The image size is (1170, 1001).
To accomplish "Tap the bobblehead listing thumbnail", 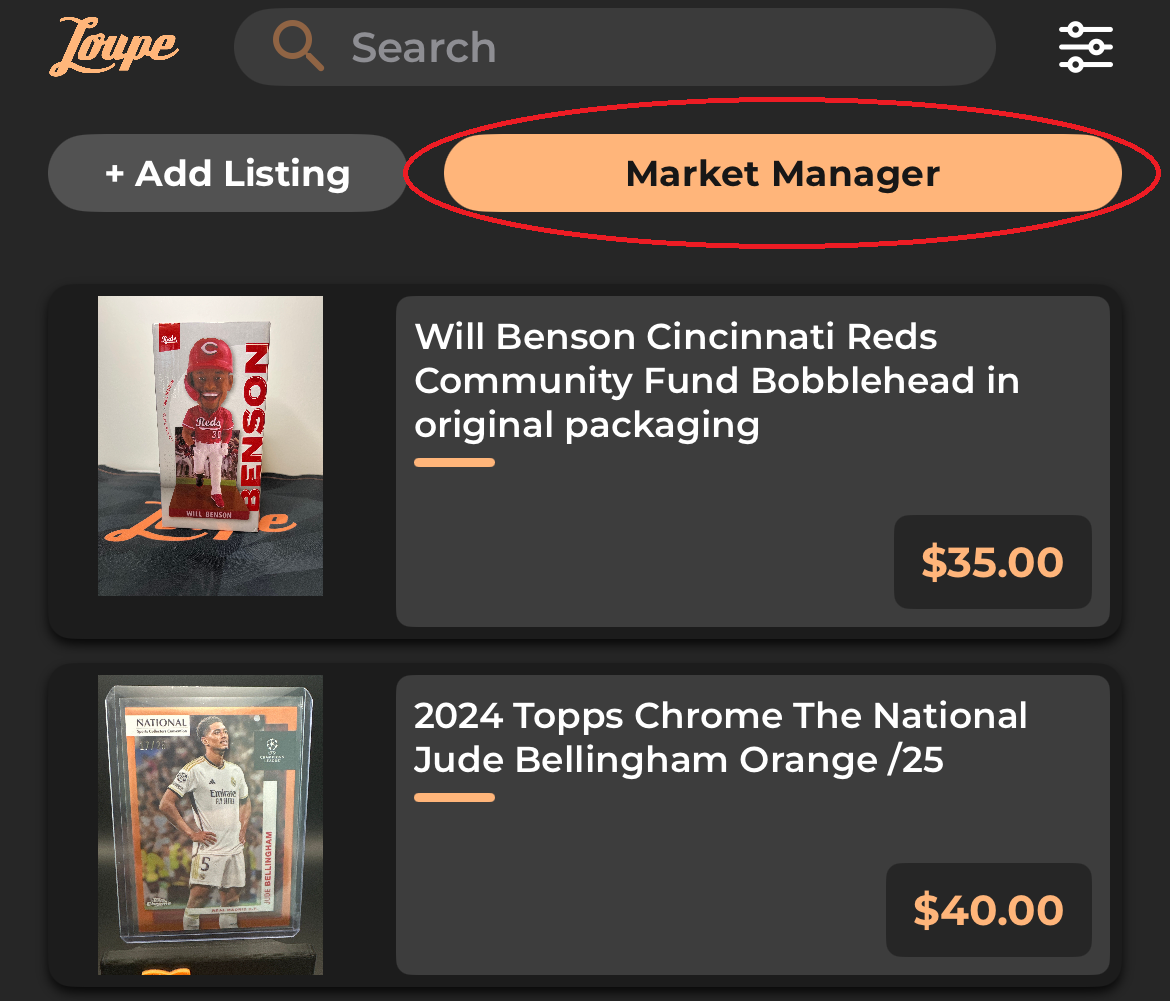I will pyautogui.click(x=210, y=445).
